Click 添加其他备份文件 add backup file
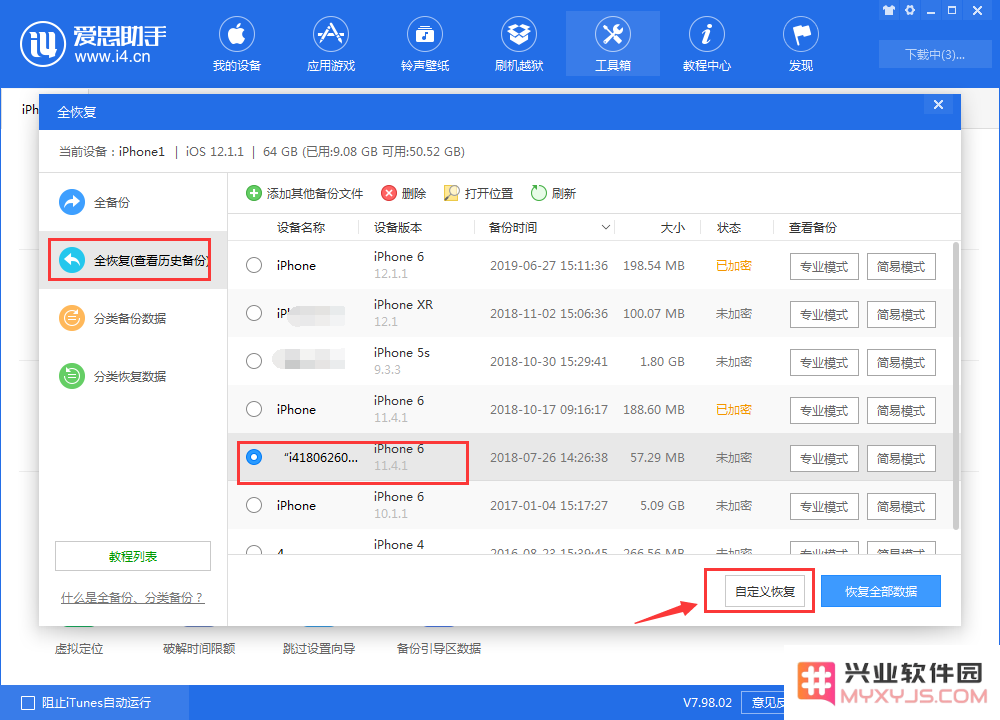Image resolution: width=1000 pixels, height=720 pixels. 304,193
